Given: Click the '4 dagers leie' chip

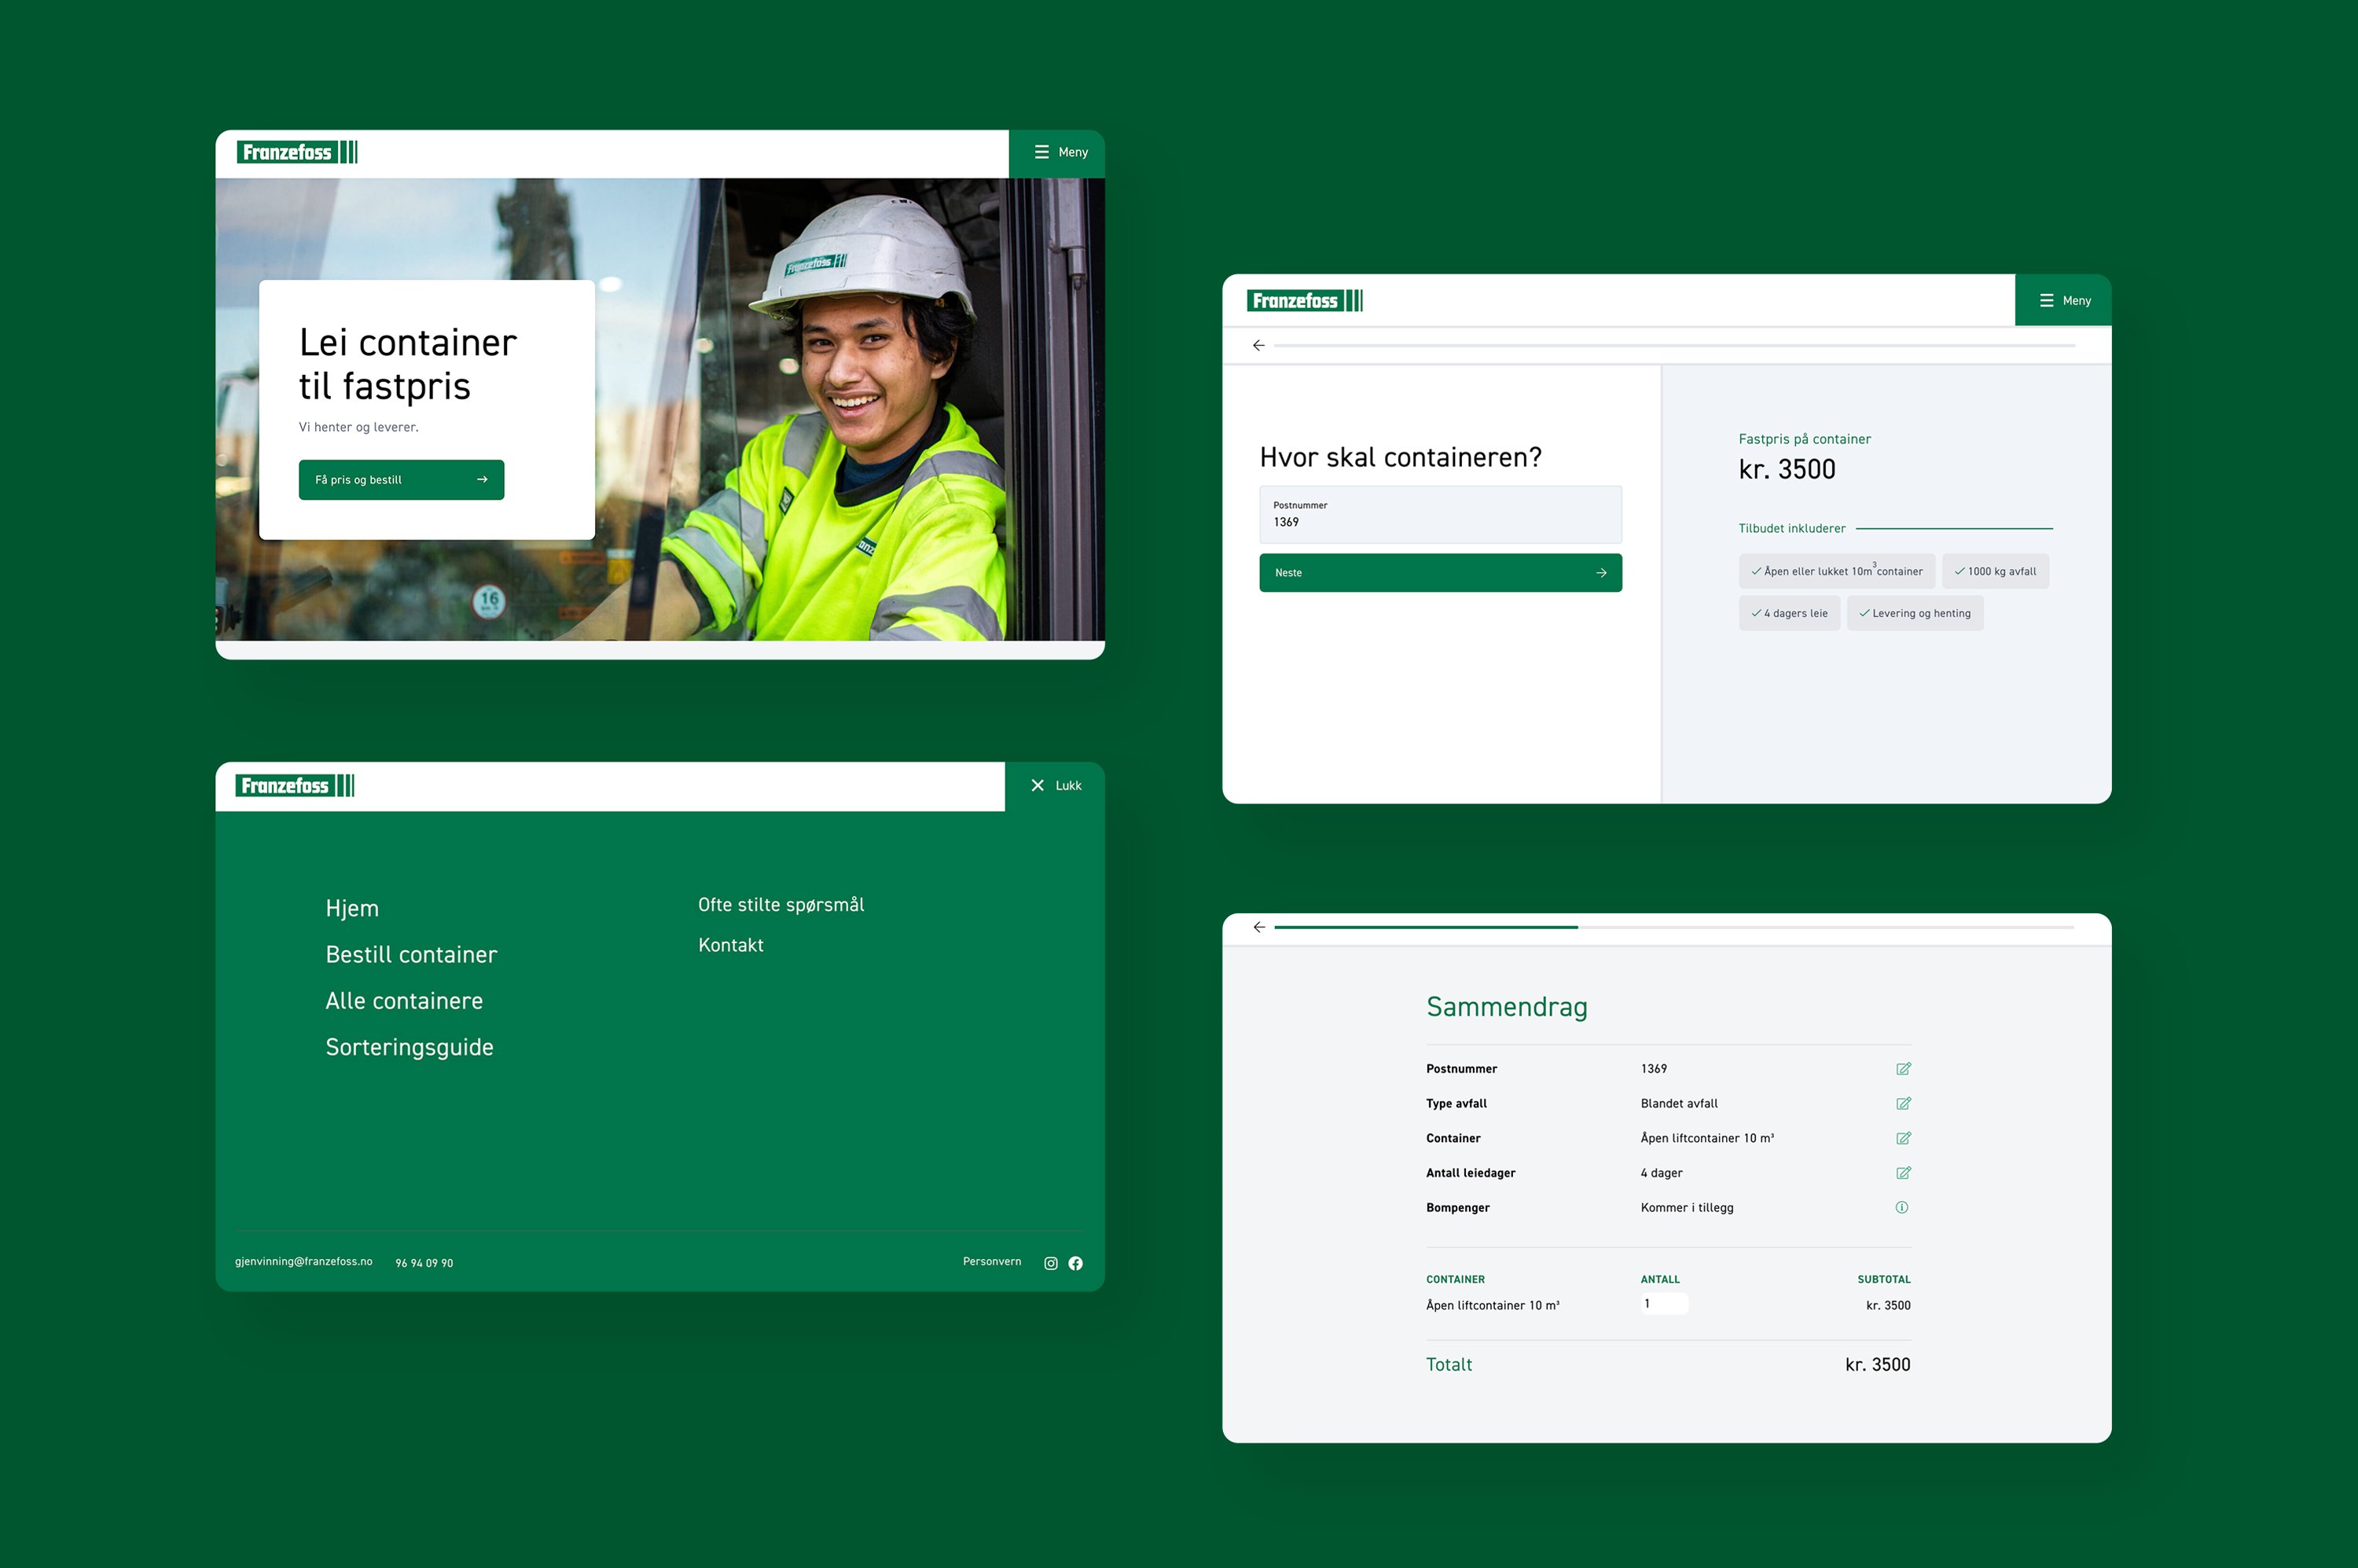Looking at the screenshot, I should point(1789,613).
